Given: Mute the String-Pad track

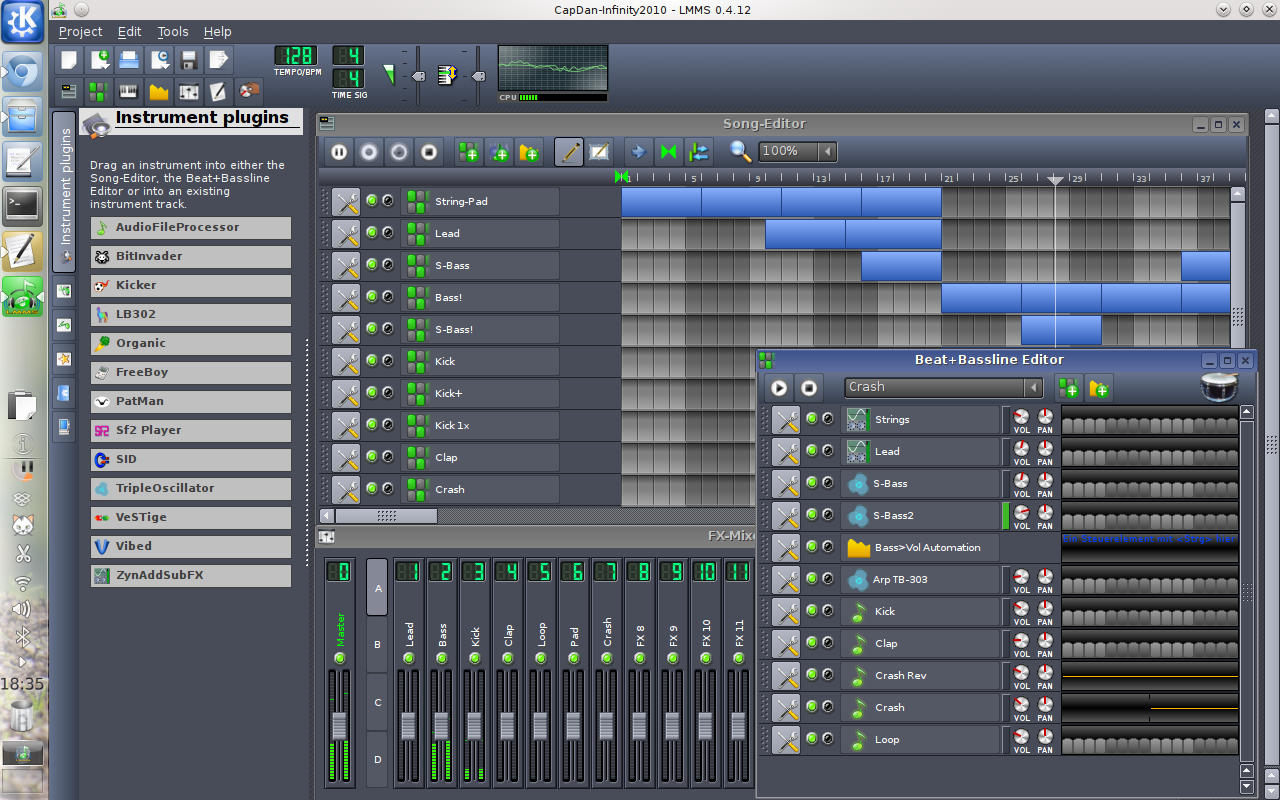Looking at the screenshot, I should [x=372, y=201].
